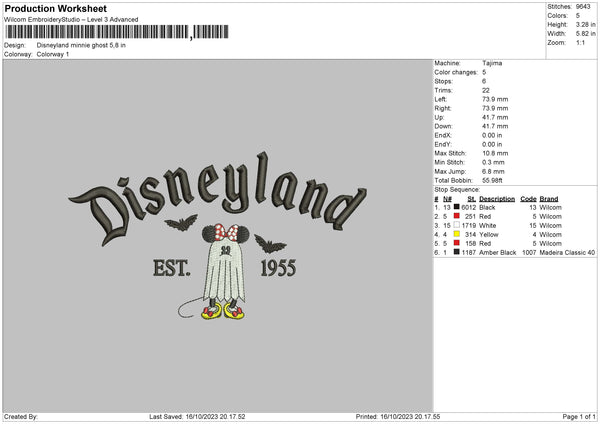Viewport: 600px width, 424px height.
Task: Click the black swatch in stop row 1
Action: pyautogui.click(x=457, y=207)
